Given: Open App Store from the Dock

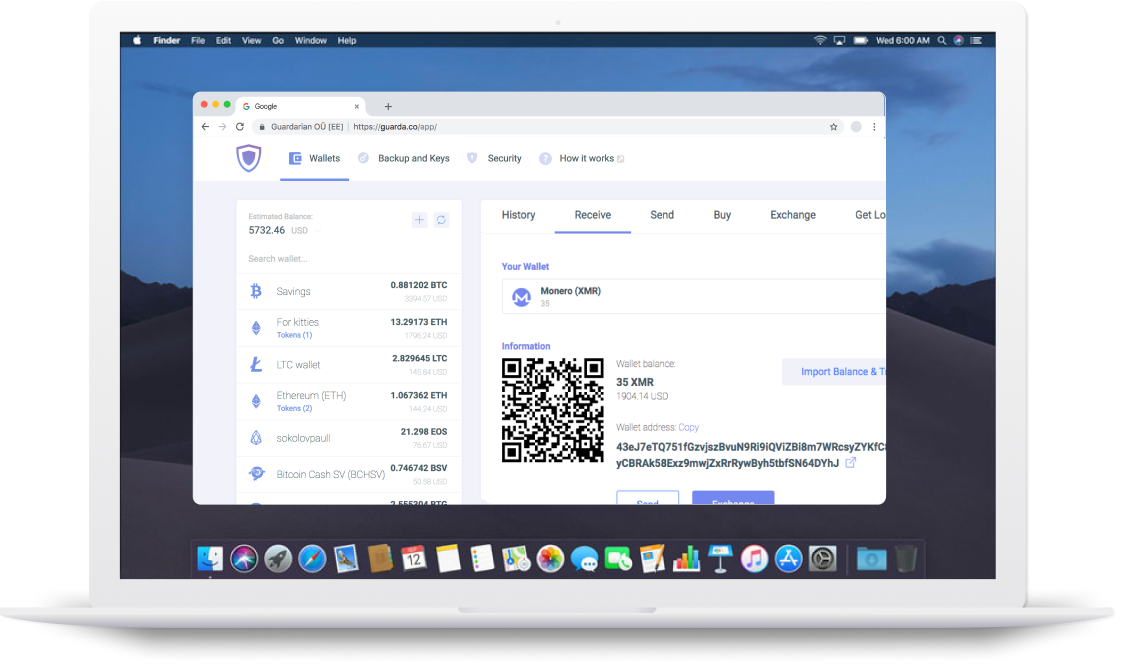Looking at the screenshot, I should click(x=788, y=558).
